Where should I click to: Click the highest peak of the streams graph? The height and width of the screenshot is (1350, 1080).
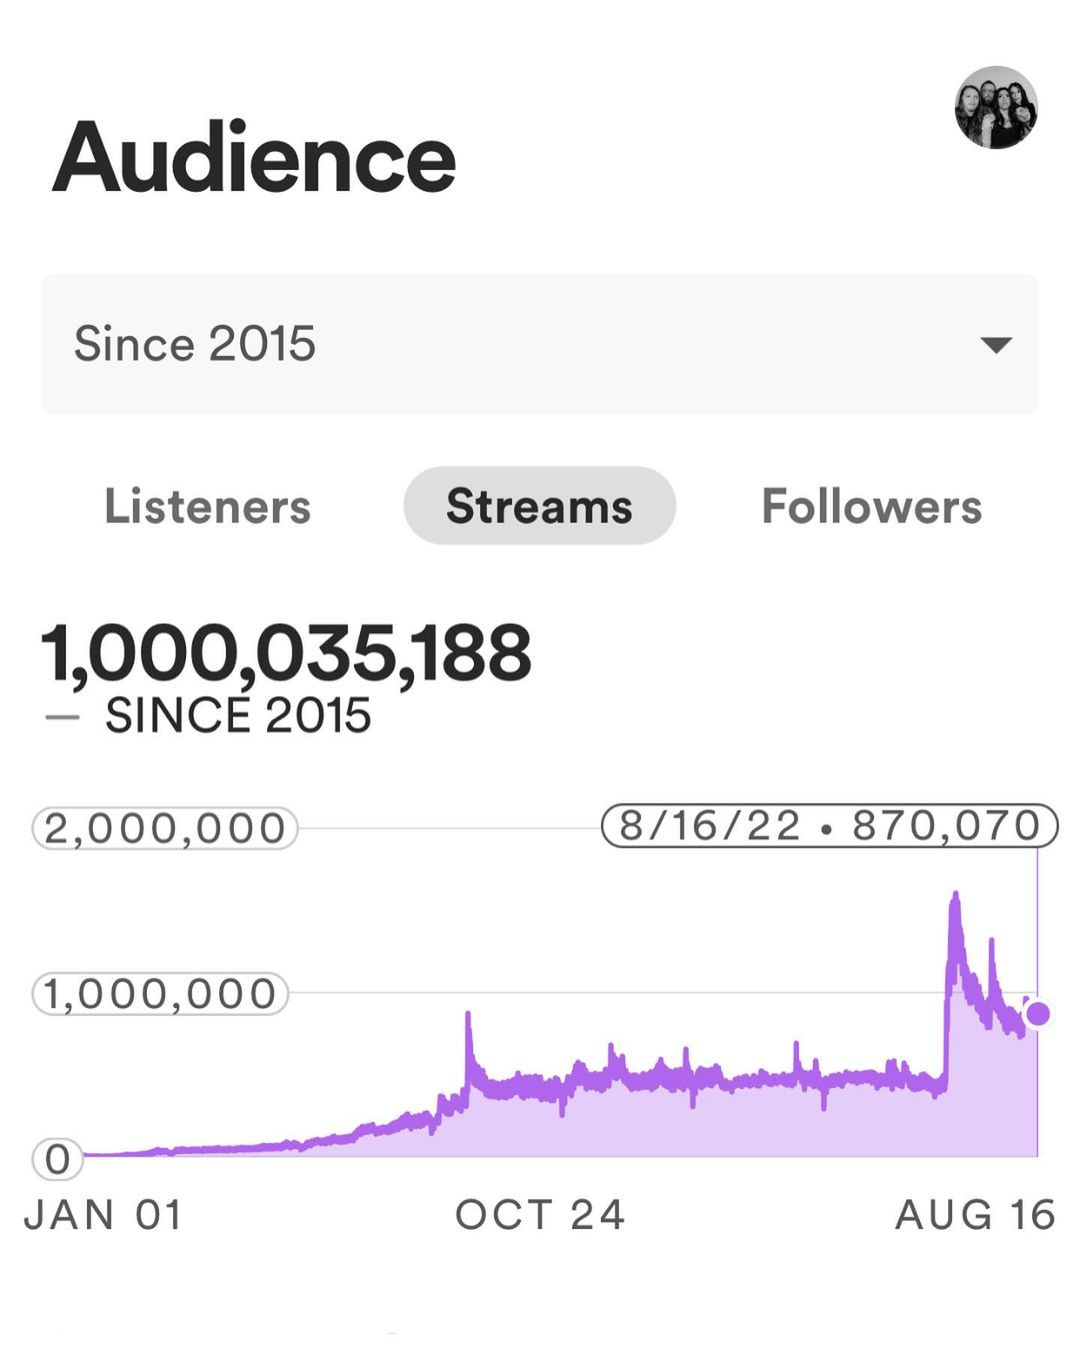click(x=956, y=896)
